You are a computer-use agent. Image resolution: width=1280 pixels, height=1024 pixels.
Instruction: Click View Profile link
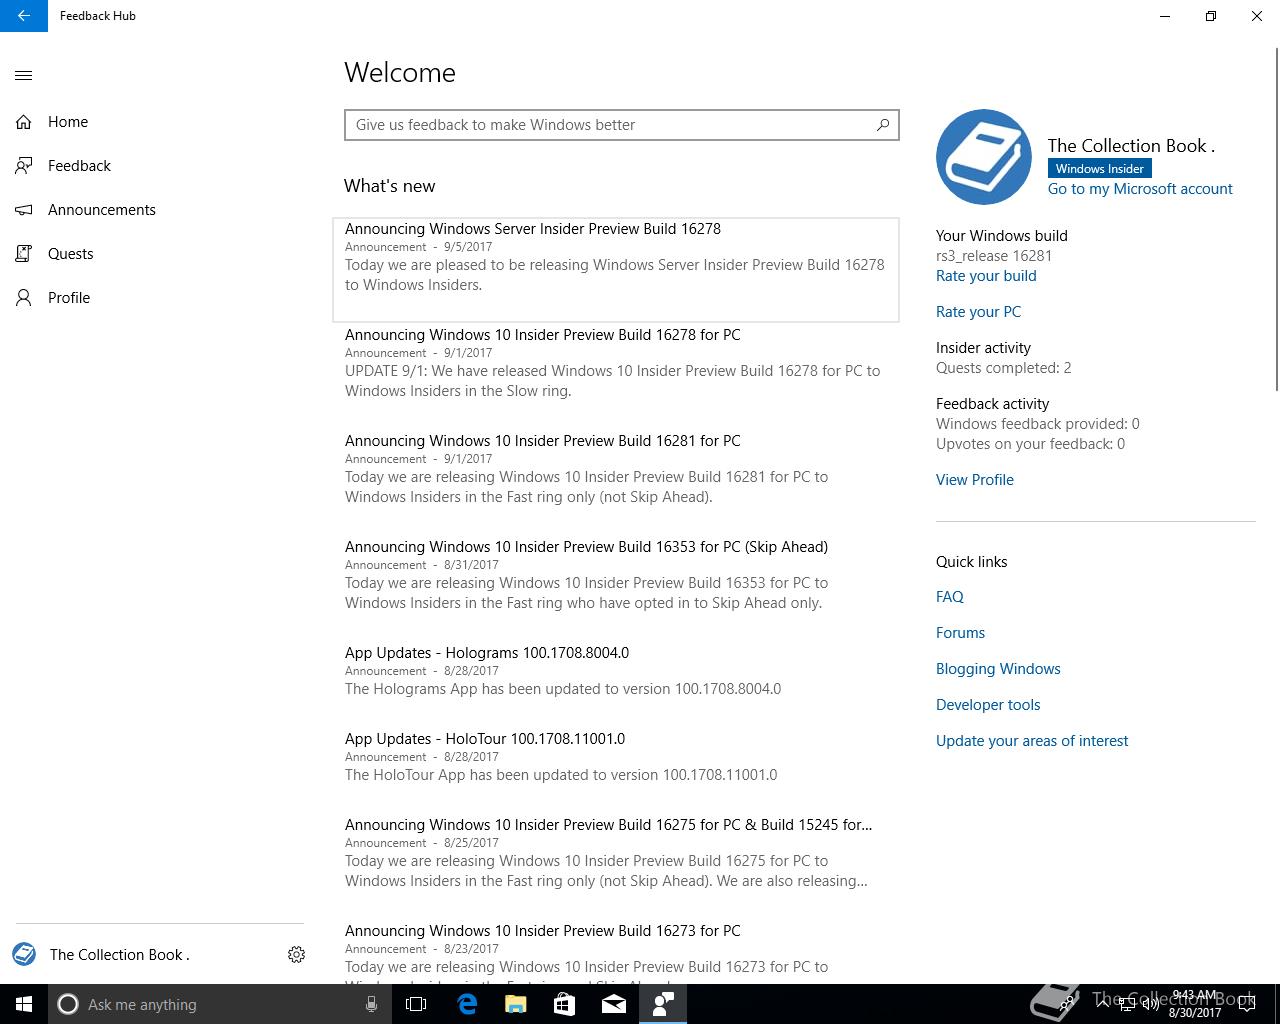tap(975, 480)
